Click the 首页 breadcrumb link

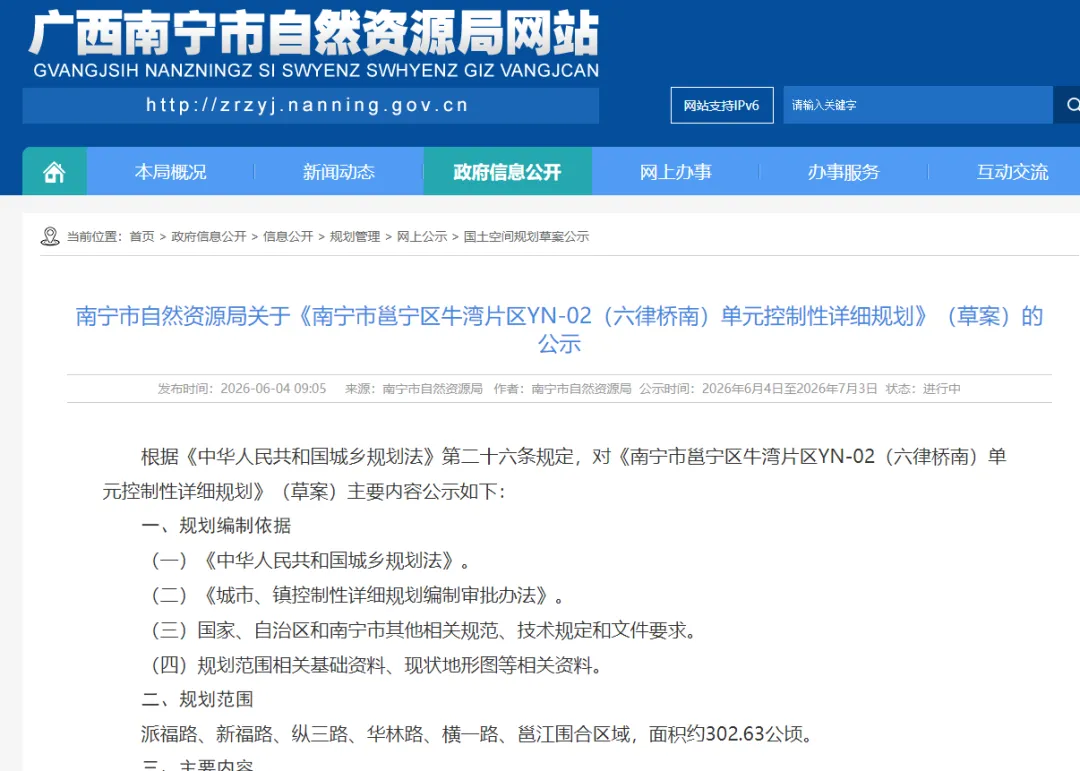click(142, 236)
